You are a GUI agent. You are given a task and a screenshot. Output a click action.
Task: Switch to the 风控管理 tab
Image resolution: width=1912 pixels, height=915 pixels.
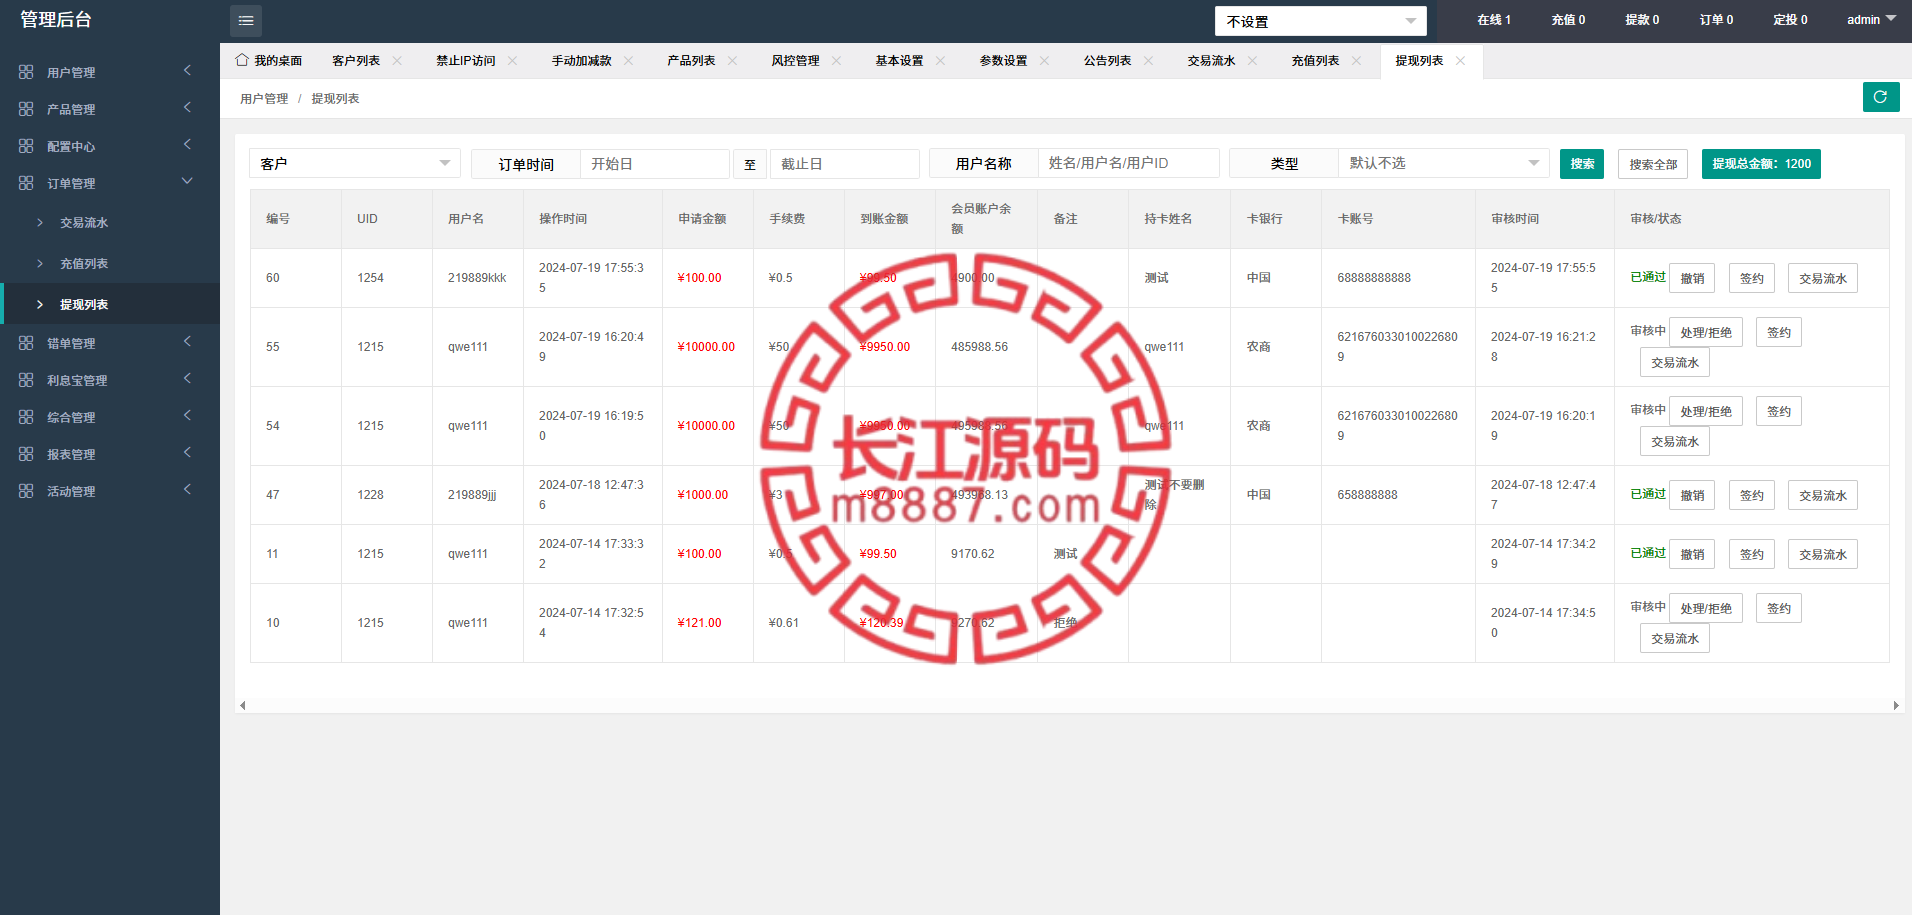click(x=795, y=61)
